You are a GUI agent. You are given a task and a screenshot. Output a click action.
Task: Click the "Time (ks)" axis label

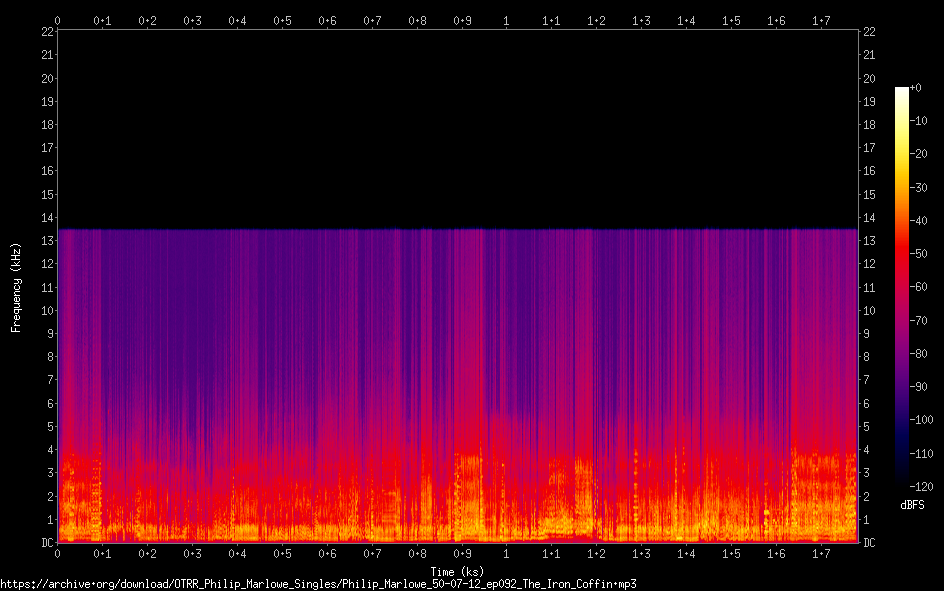coord(456,572)
